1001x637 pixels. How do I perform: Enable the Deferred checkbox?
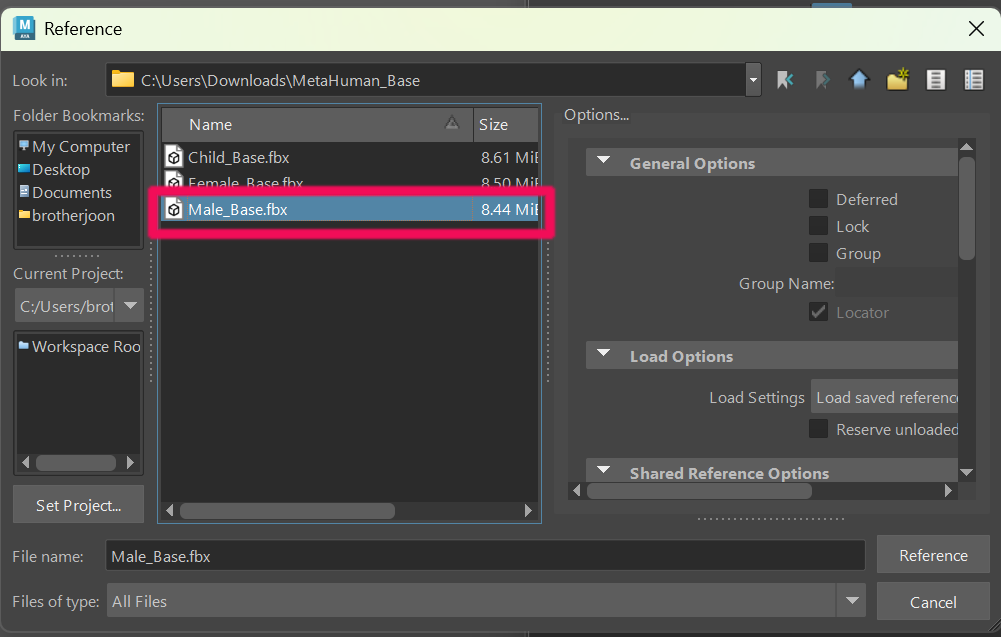tap(818, 199)
